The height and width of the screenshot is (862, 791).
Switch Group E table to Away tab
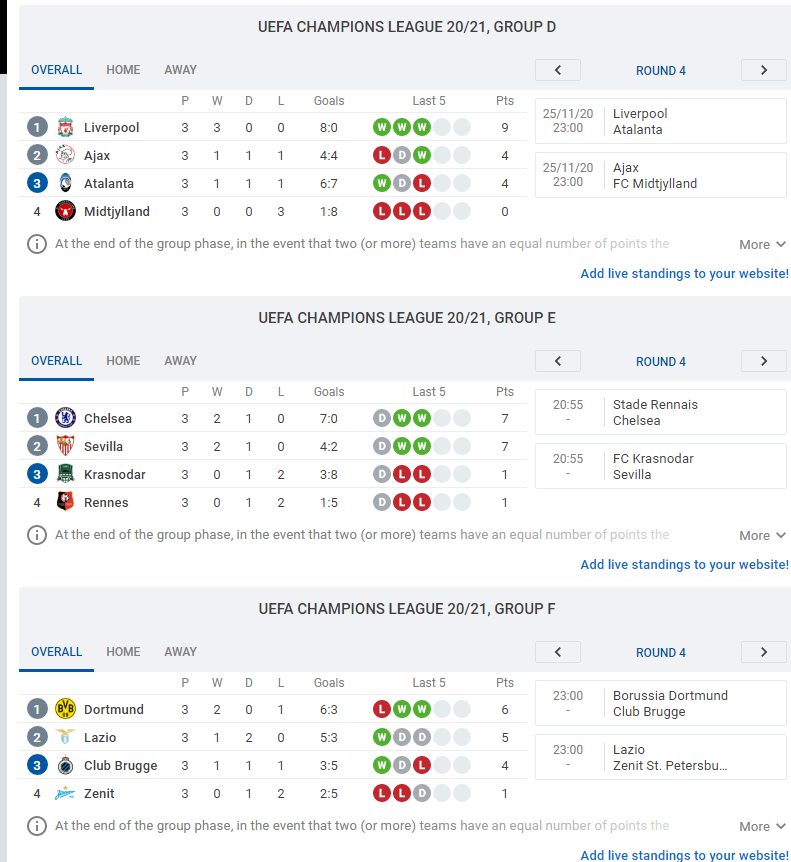(x=180, y=361)
